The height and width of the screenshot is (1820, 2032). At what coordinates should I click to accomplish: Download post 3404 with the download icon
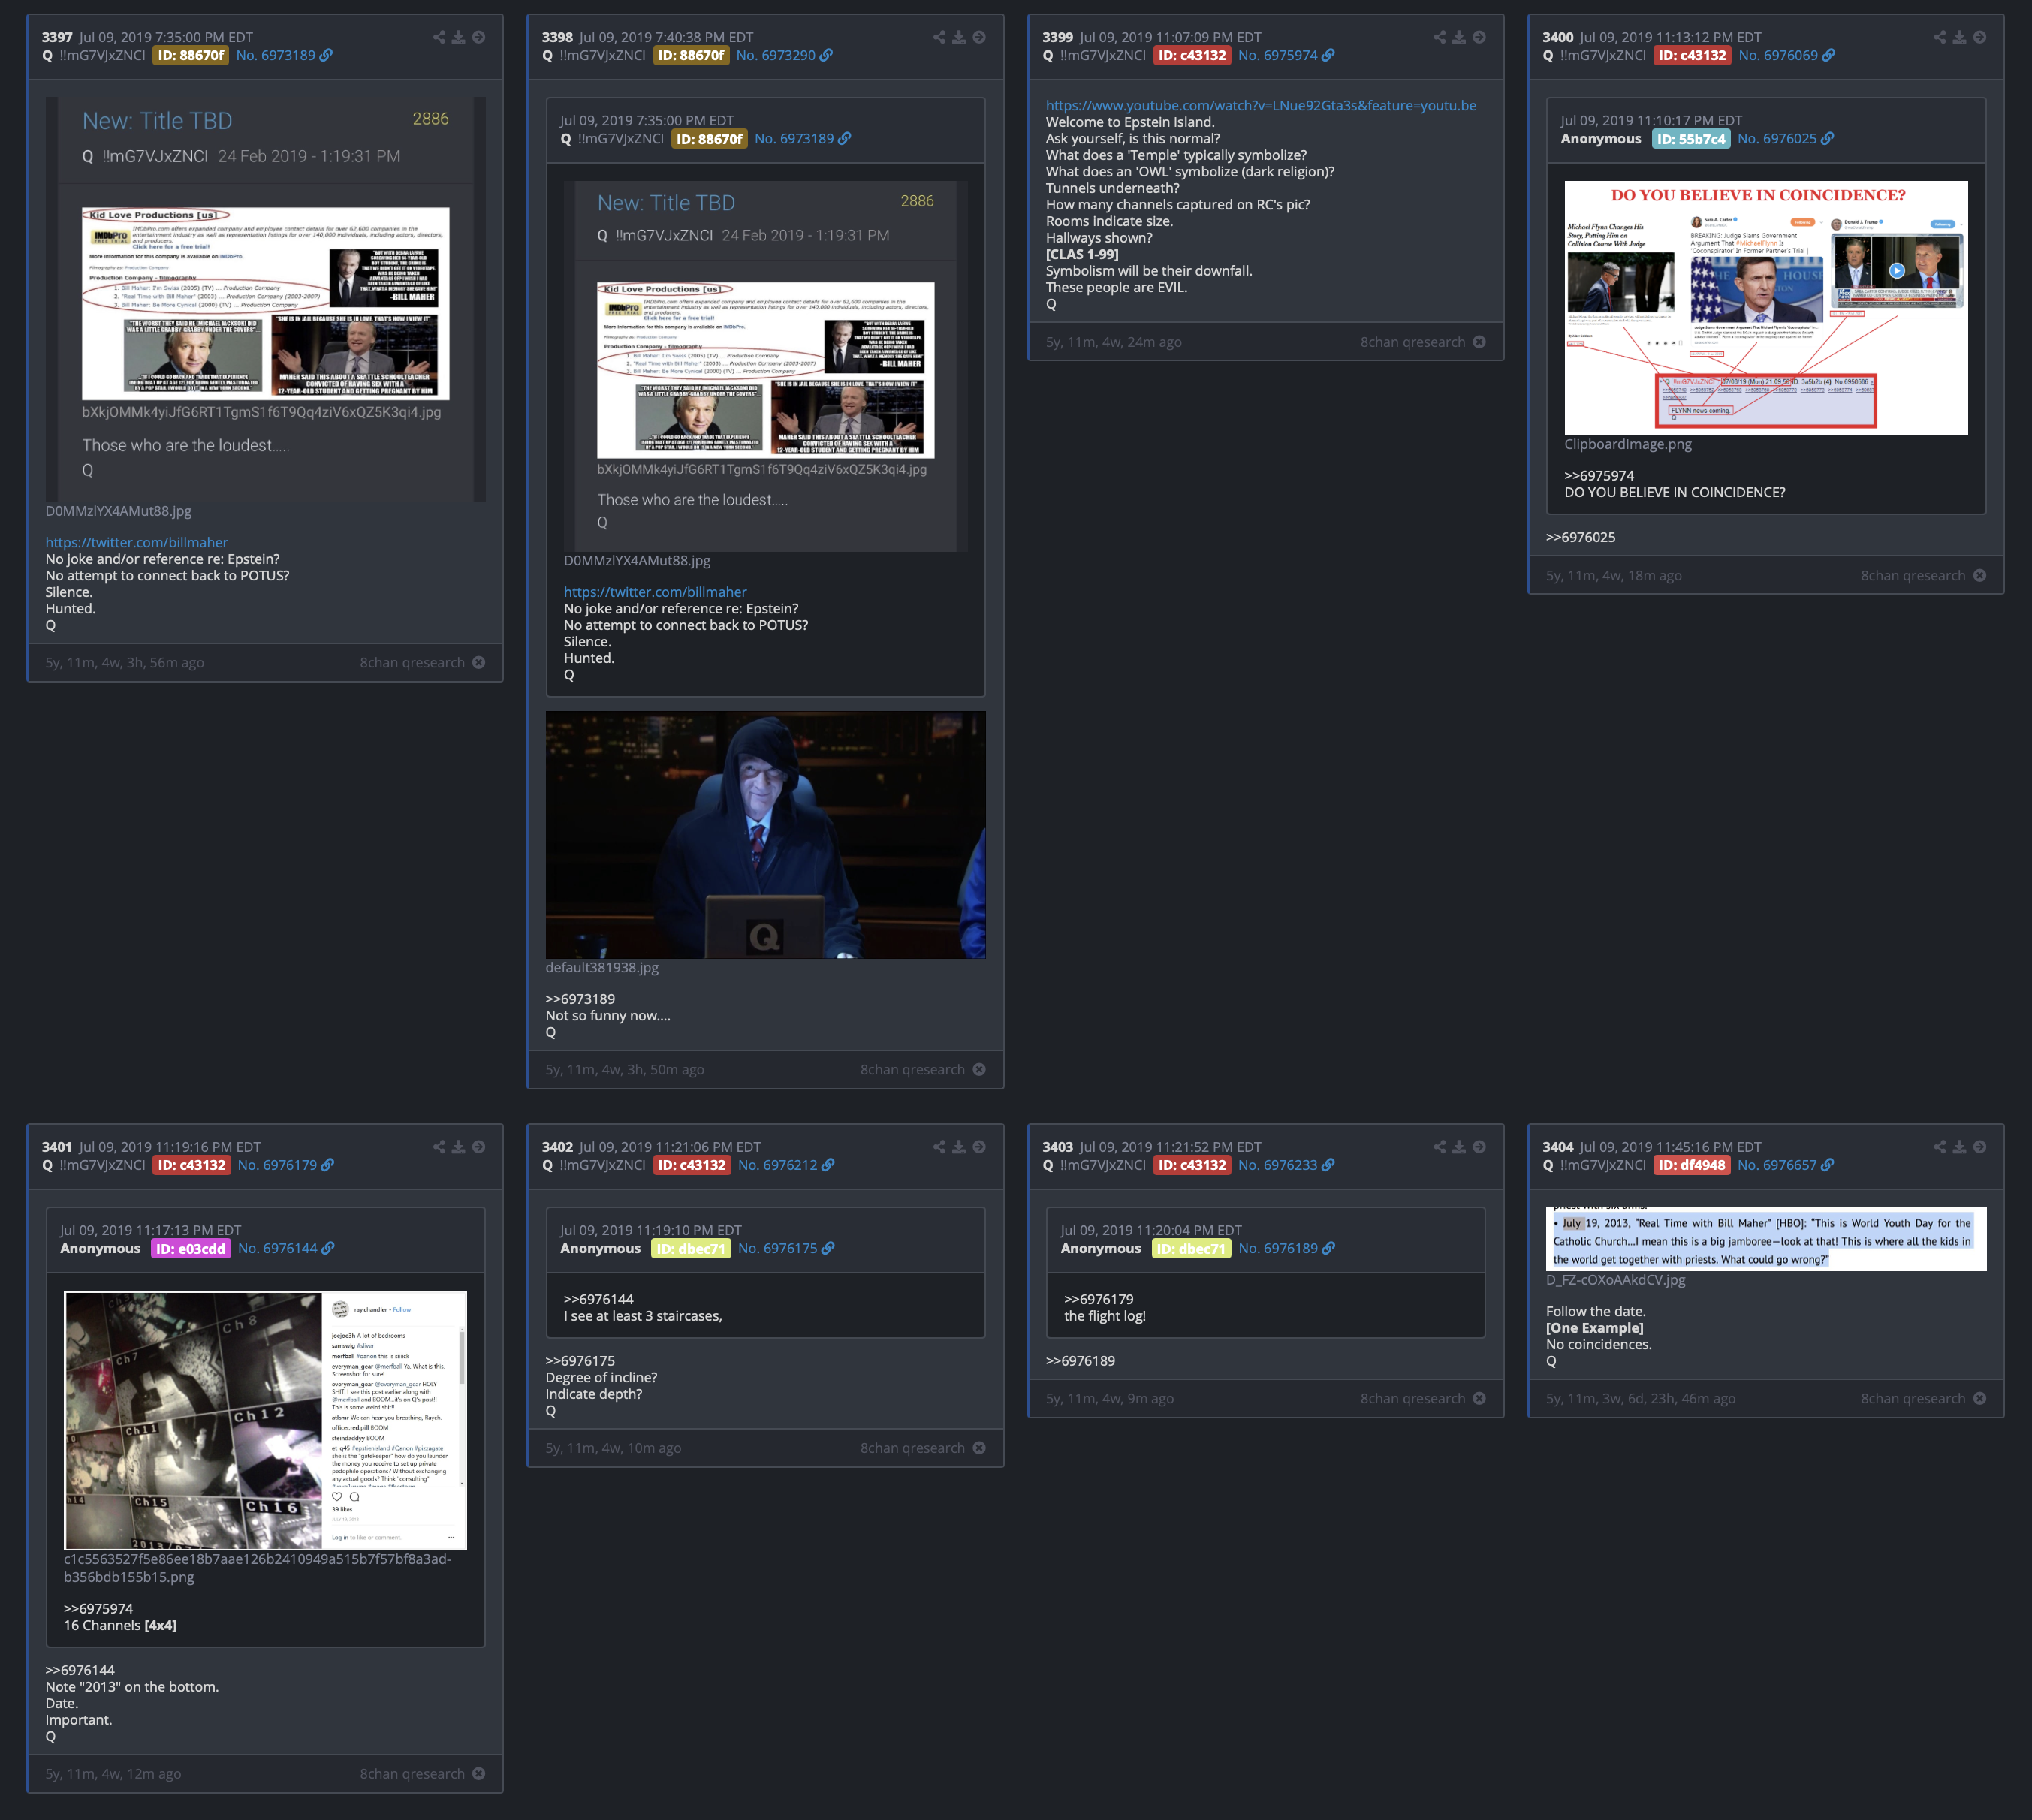click(x=1959, y=1147)
